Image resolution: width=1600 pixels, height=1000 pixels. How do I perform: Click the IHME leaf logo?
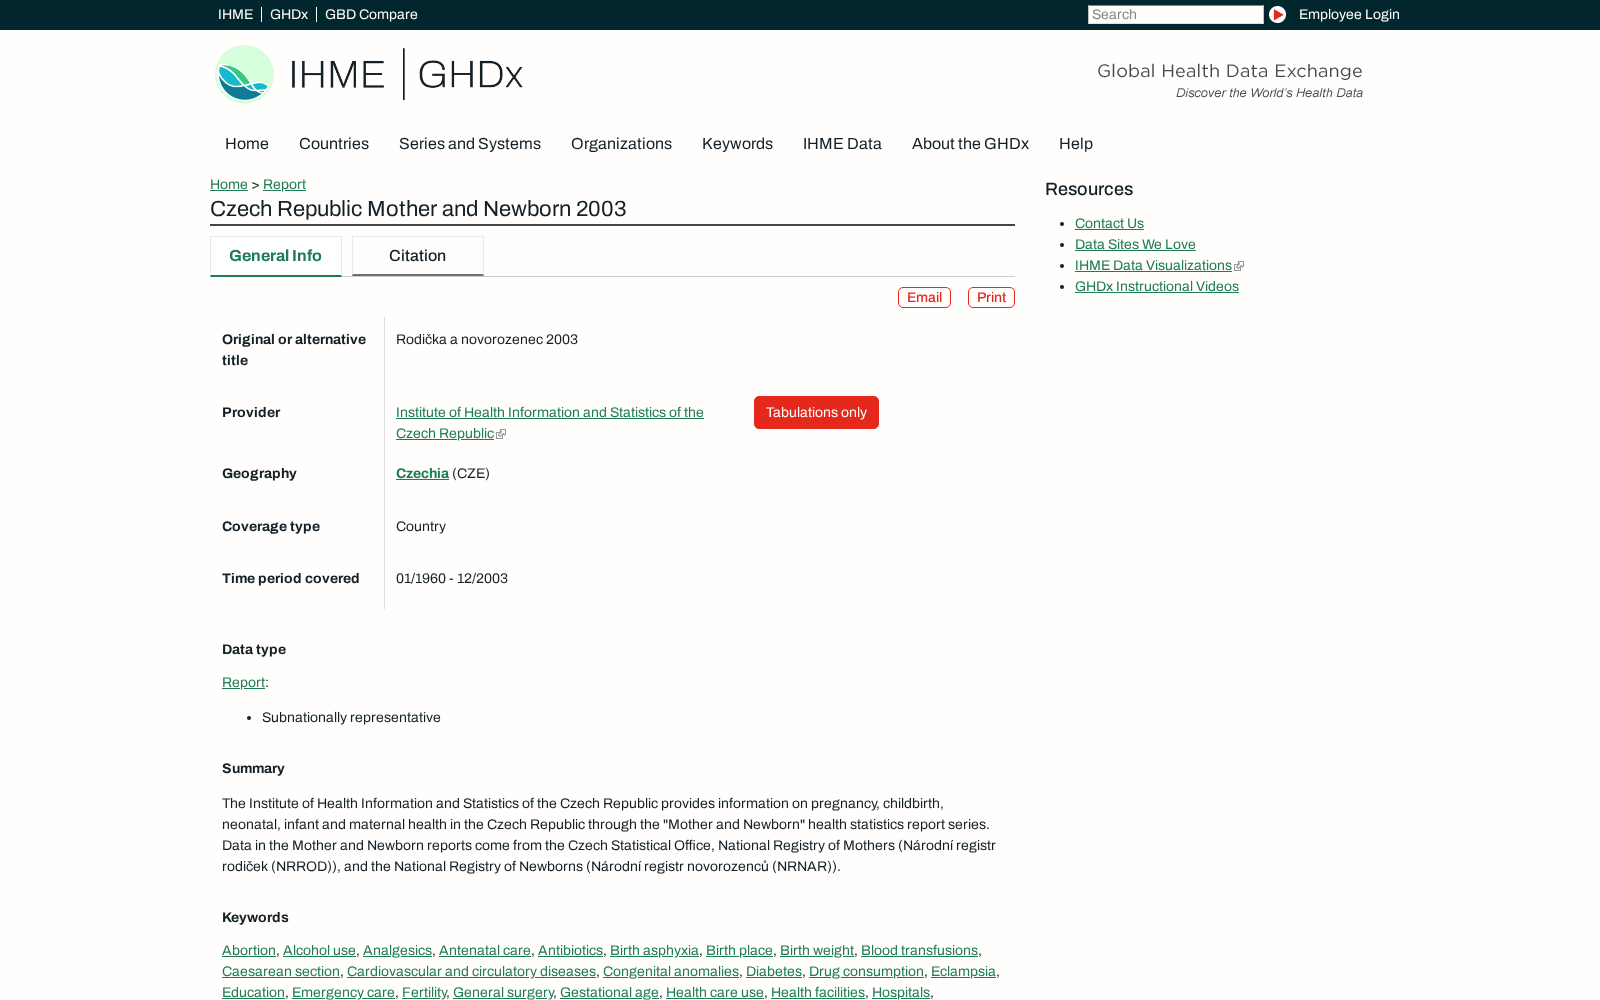click(x=245, y=74)
